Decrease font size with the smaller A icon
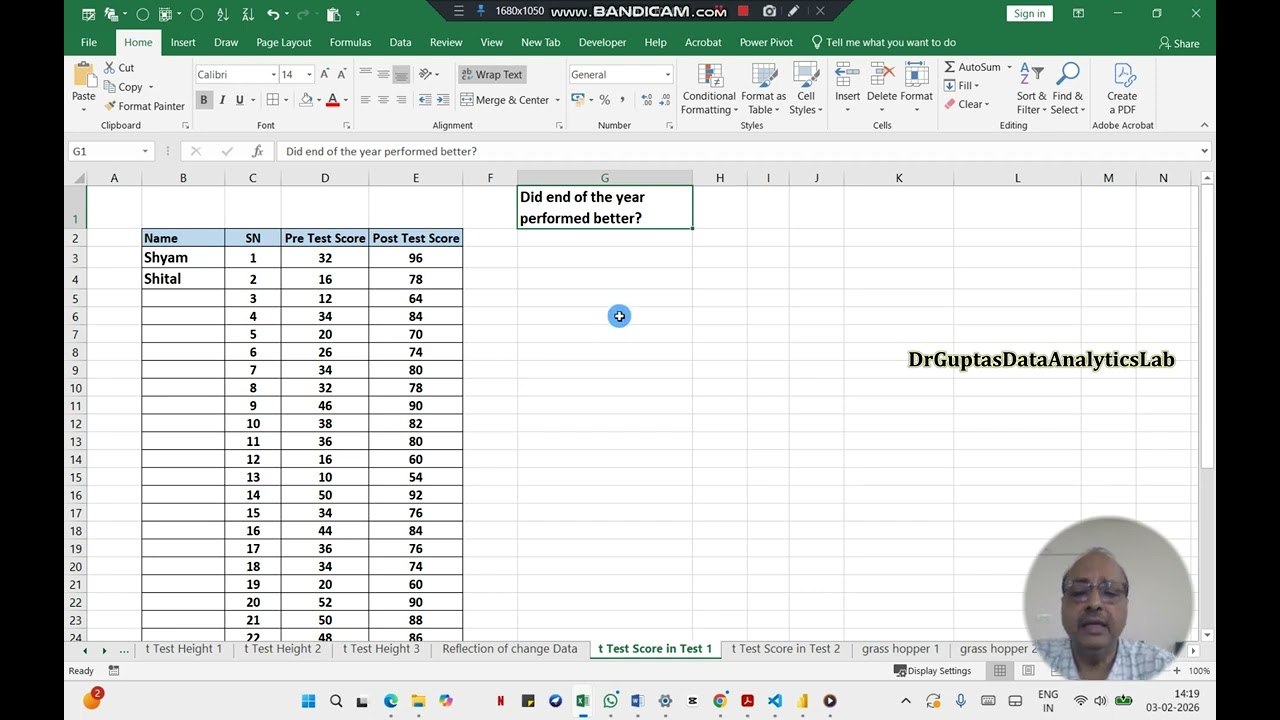1280x720 pixels. [x=342, y=75]
